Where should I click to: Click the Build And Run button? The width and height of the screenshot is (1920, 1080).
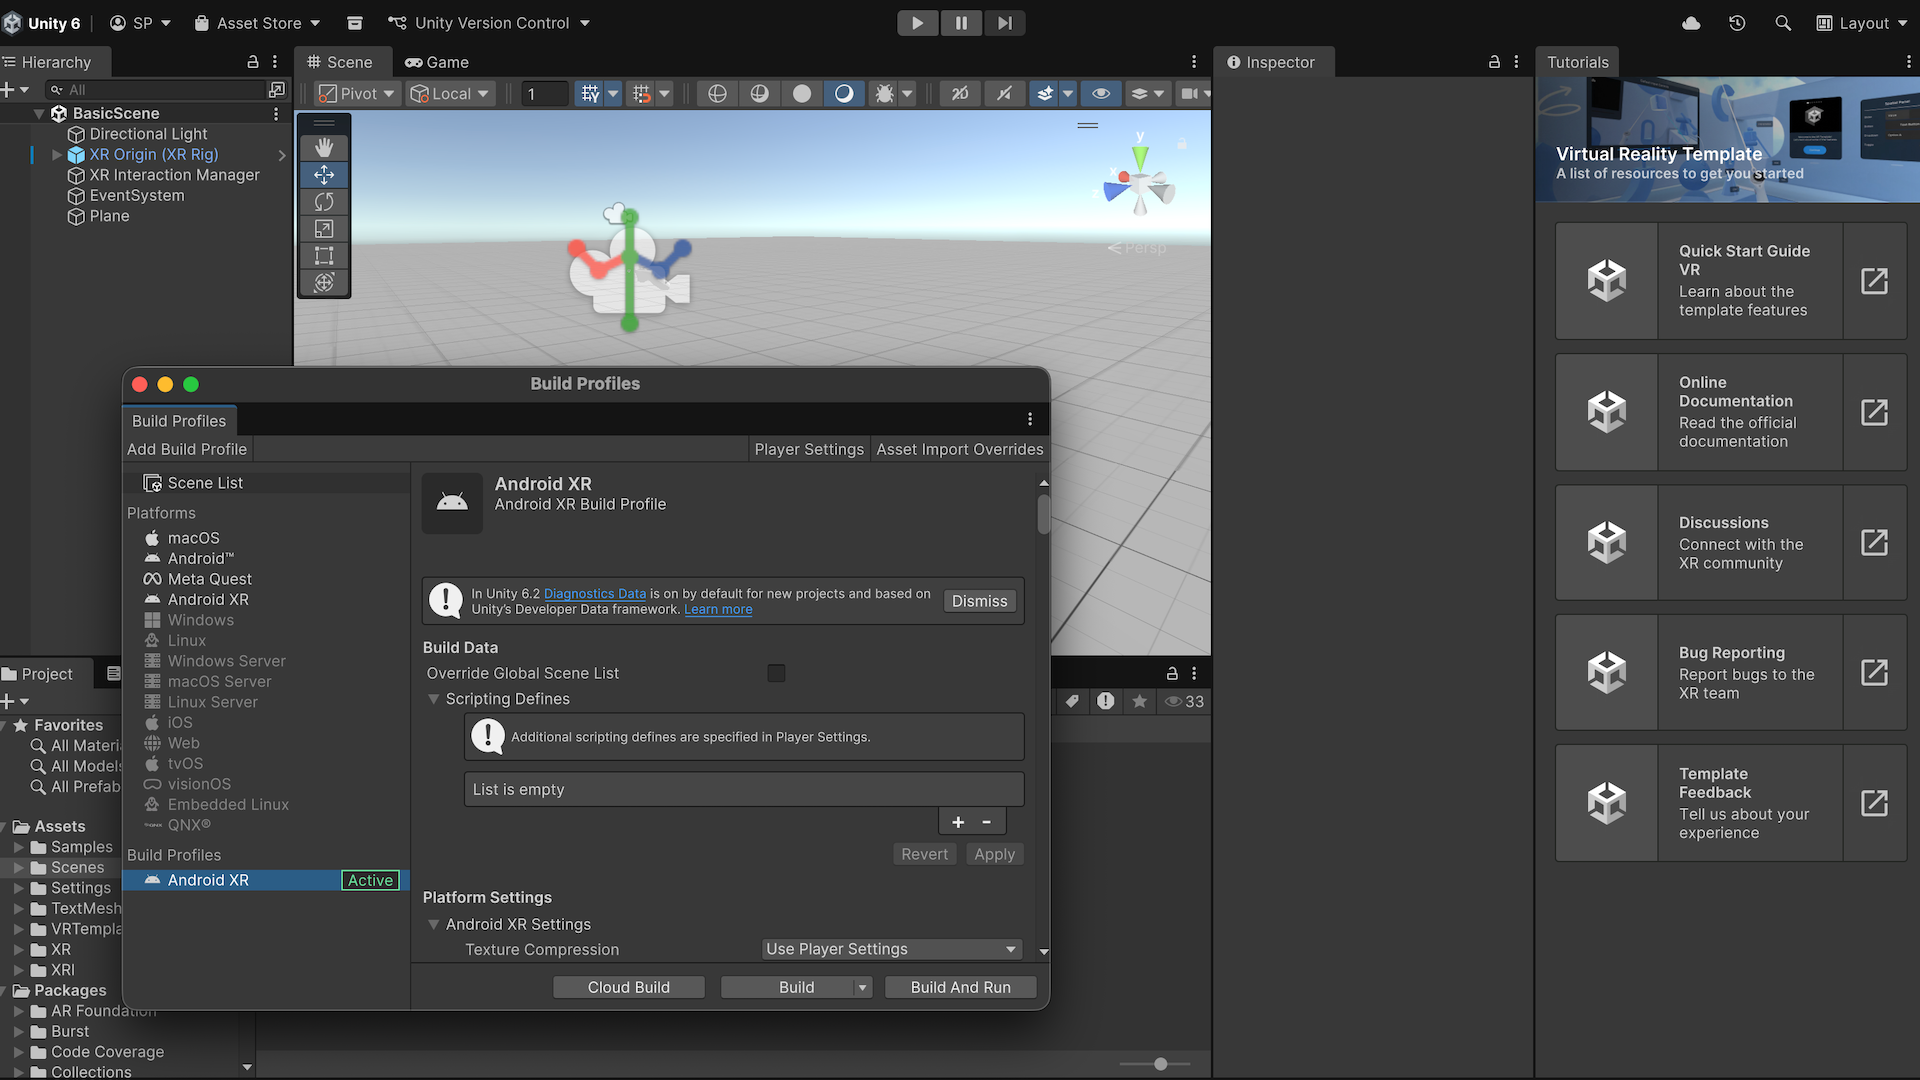click(960, 987)
